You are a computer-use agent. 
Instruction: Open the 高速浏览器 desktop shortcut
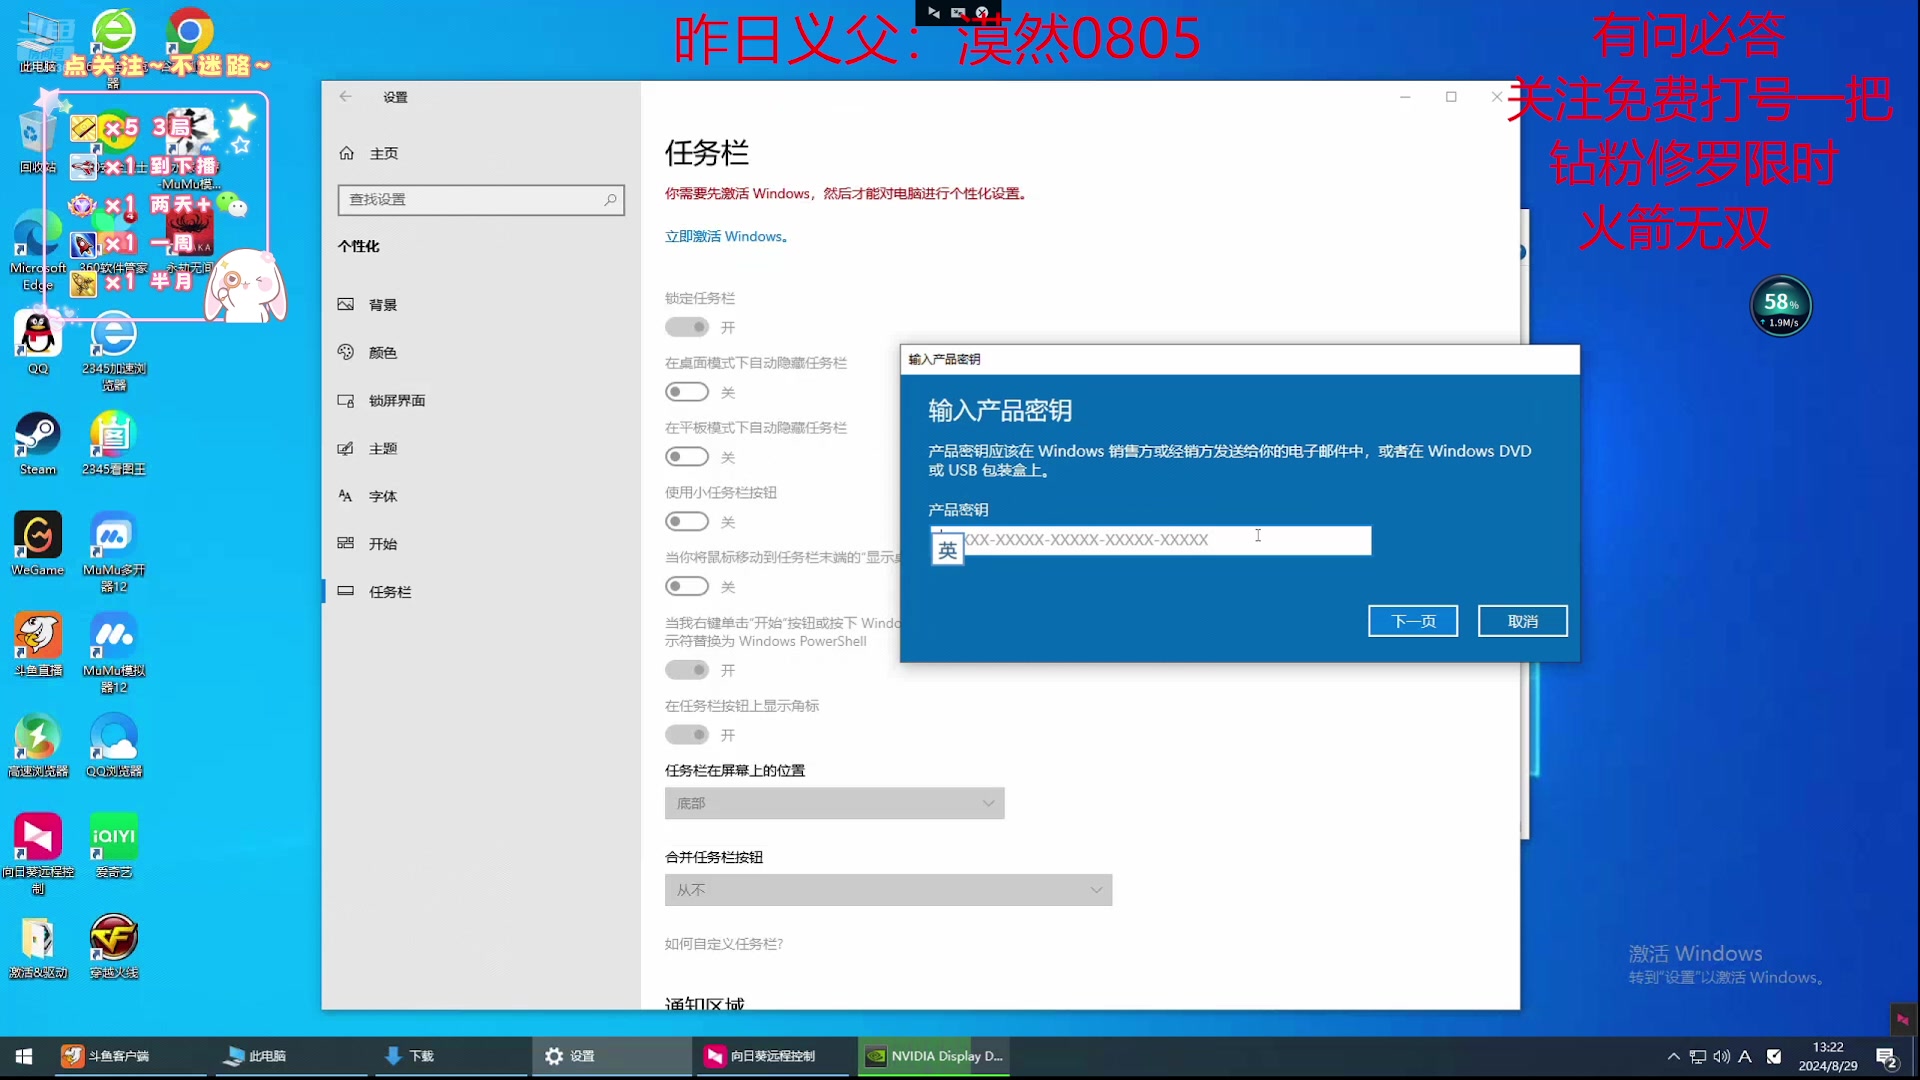click(x=38, y=745)
